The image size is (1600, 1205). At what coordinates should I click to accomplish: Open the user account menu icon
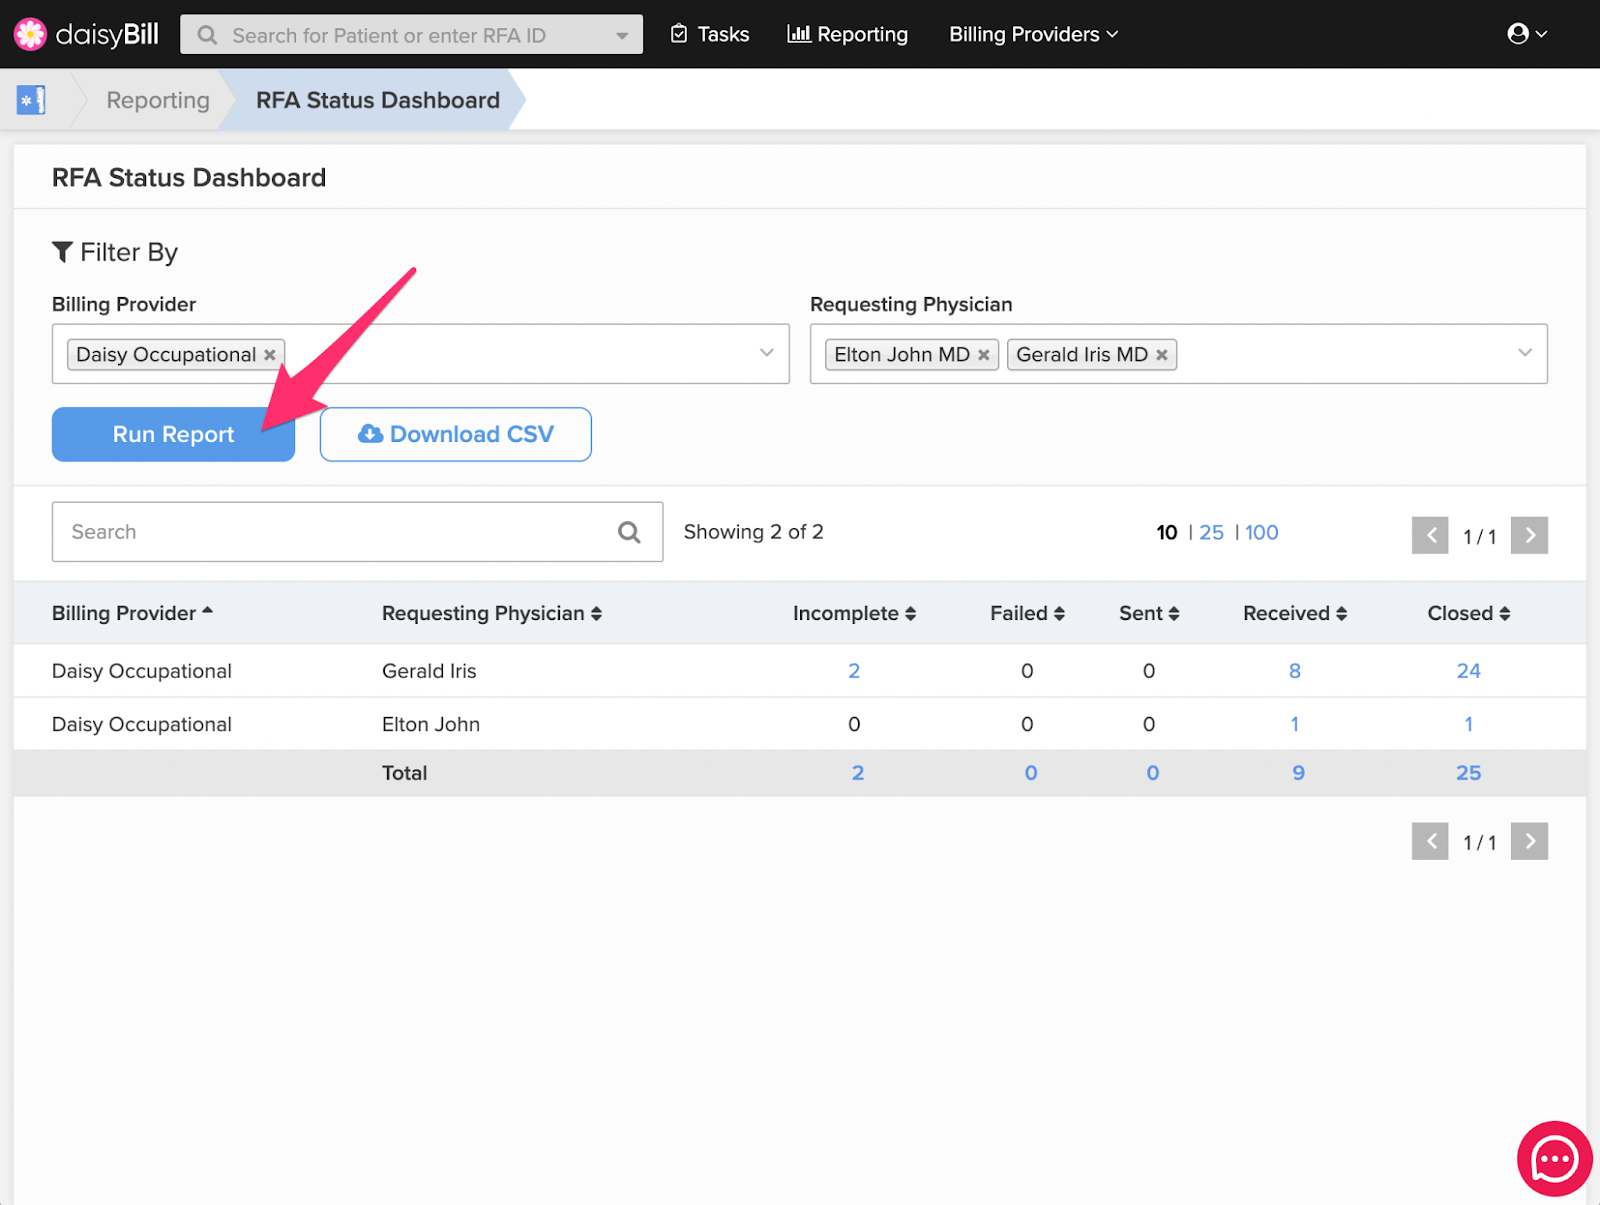1527,34
